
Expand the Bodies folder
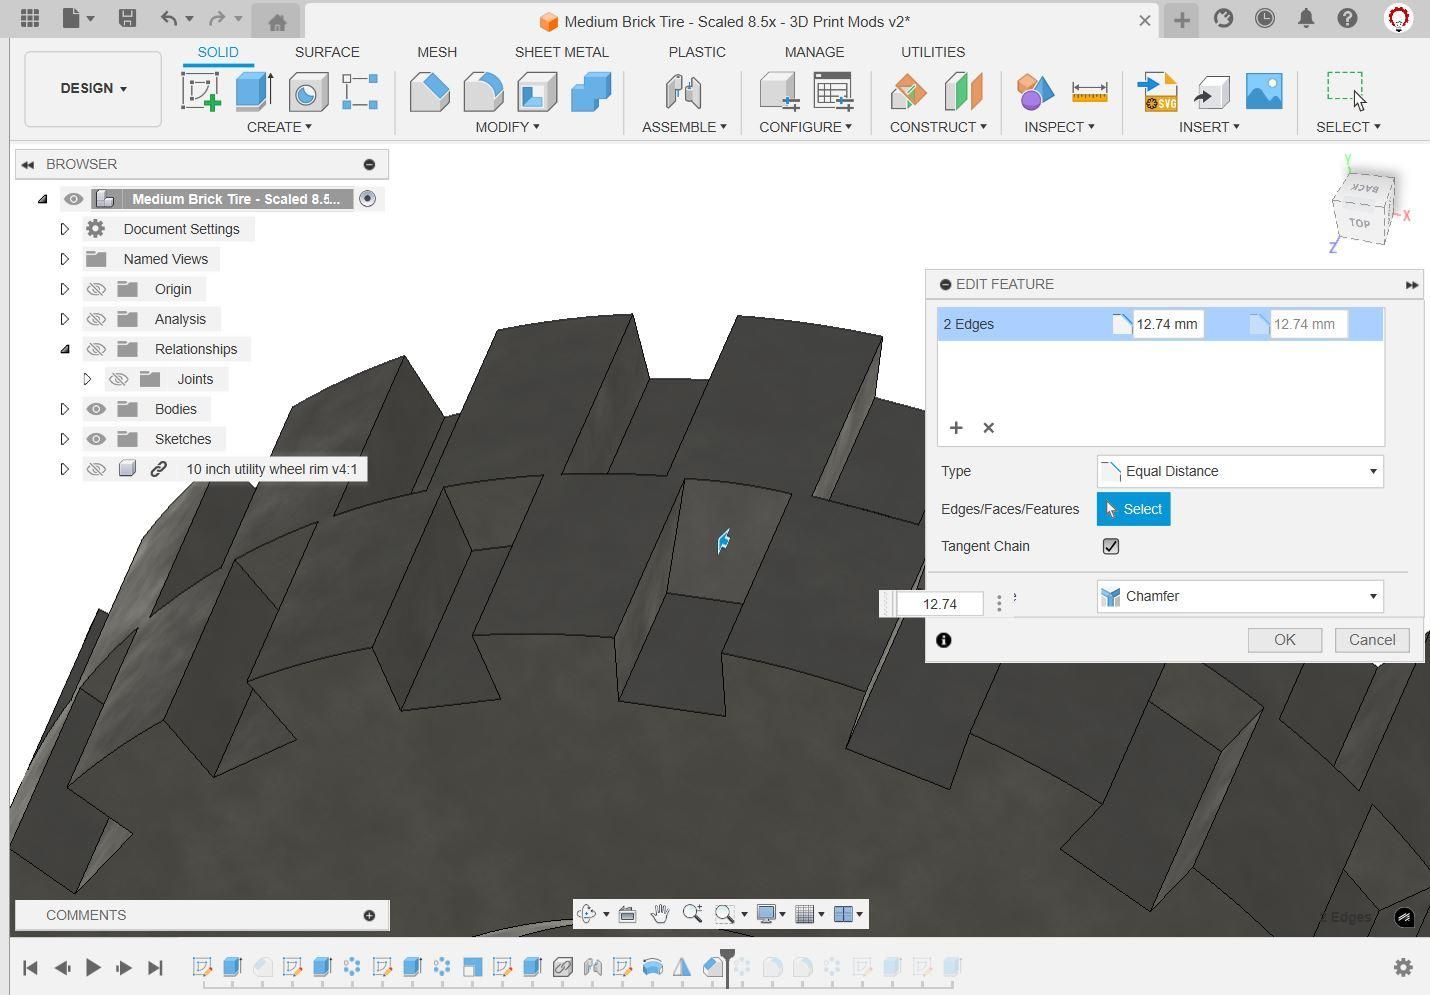click(65, 409)
